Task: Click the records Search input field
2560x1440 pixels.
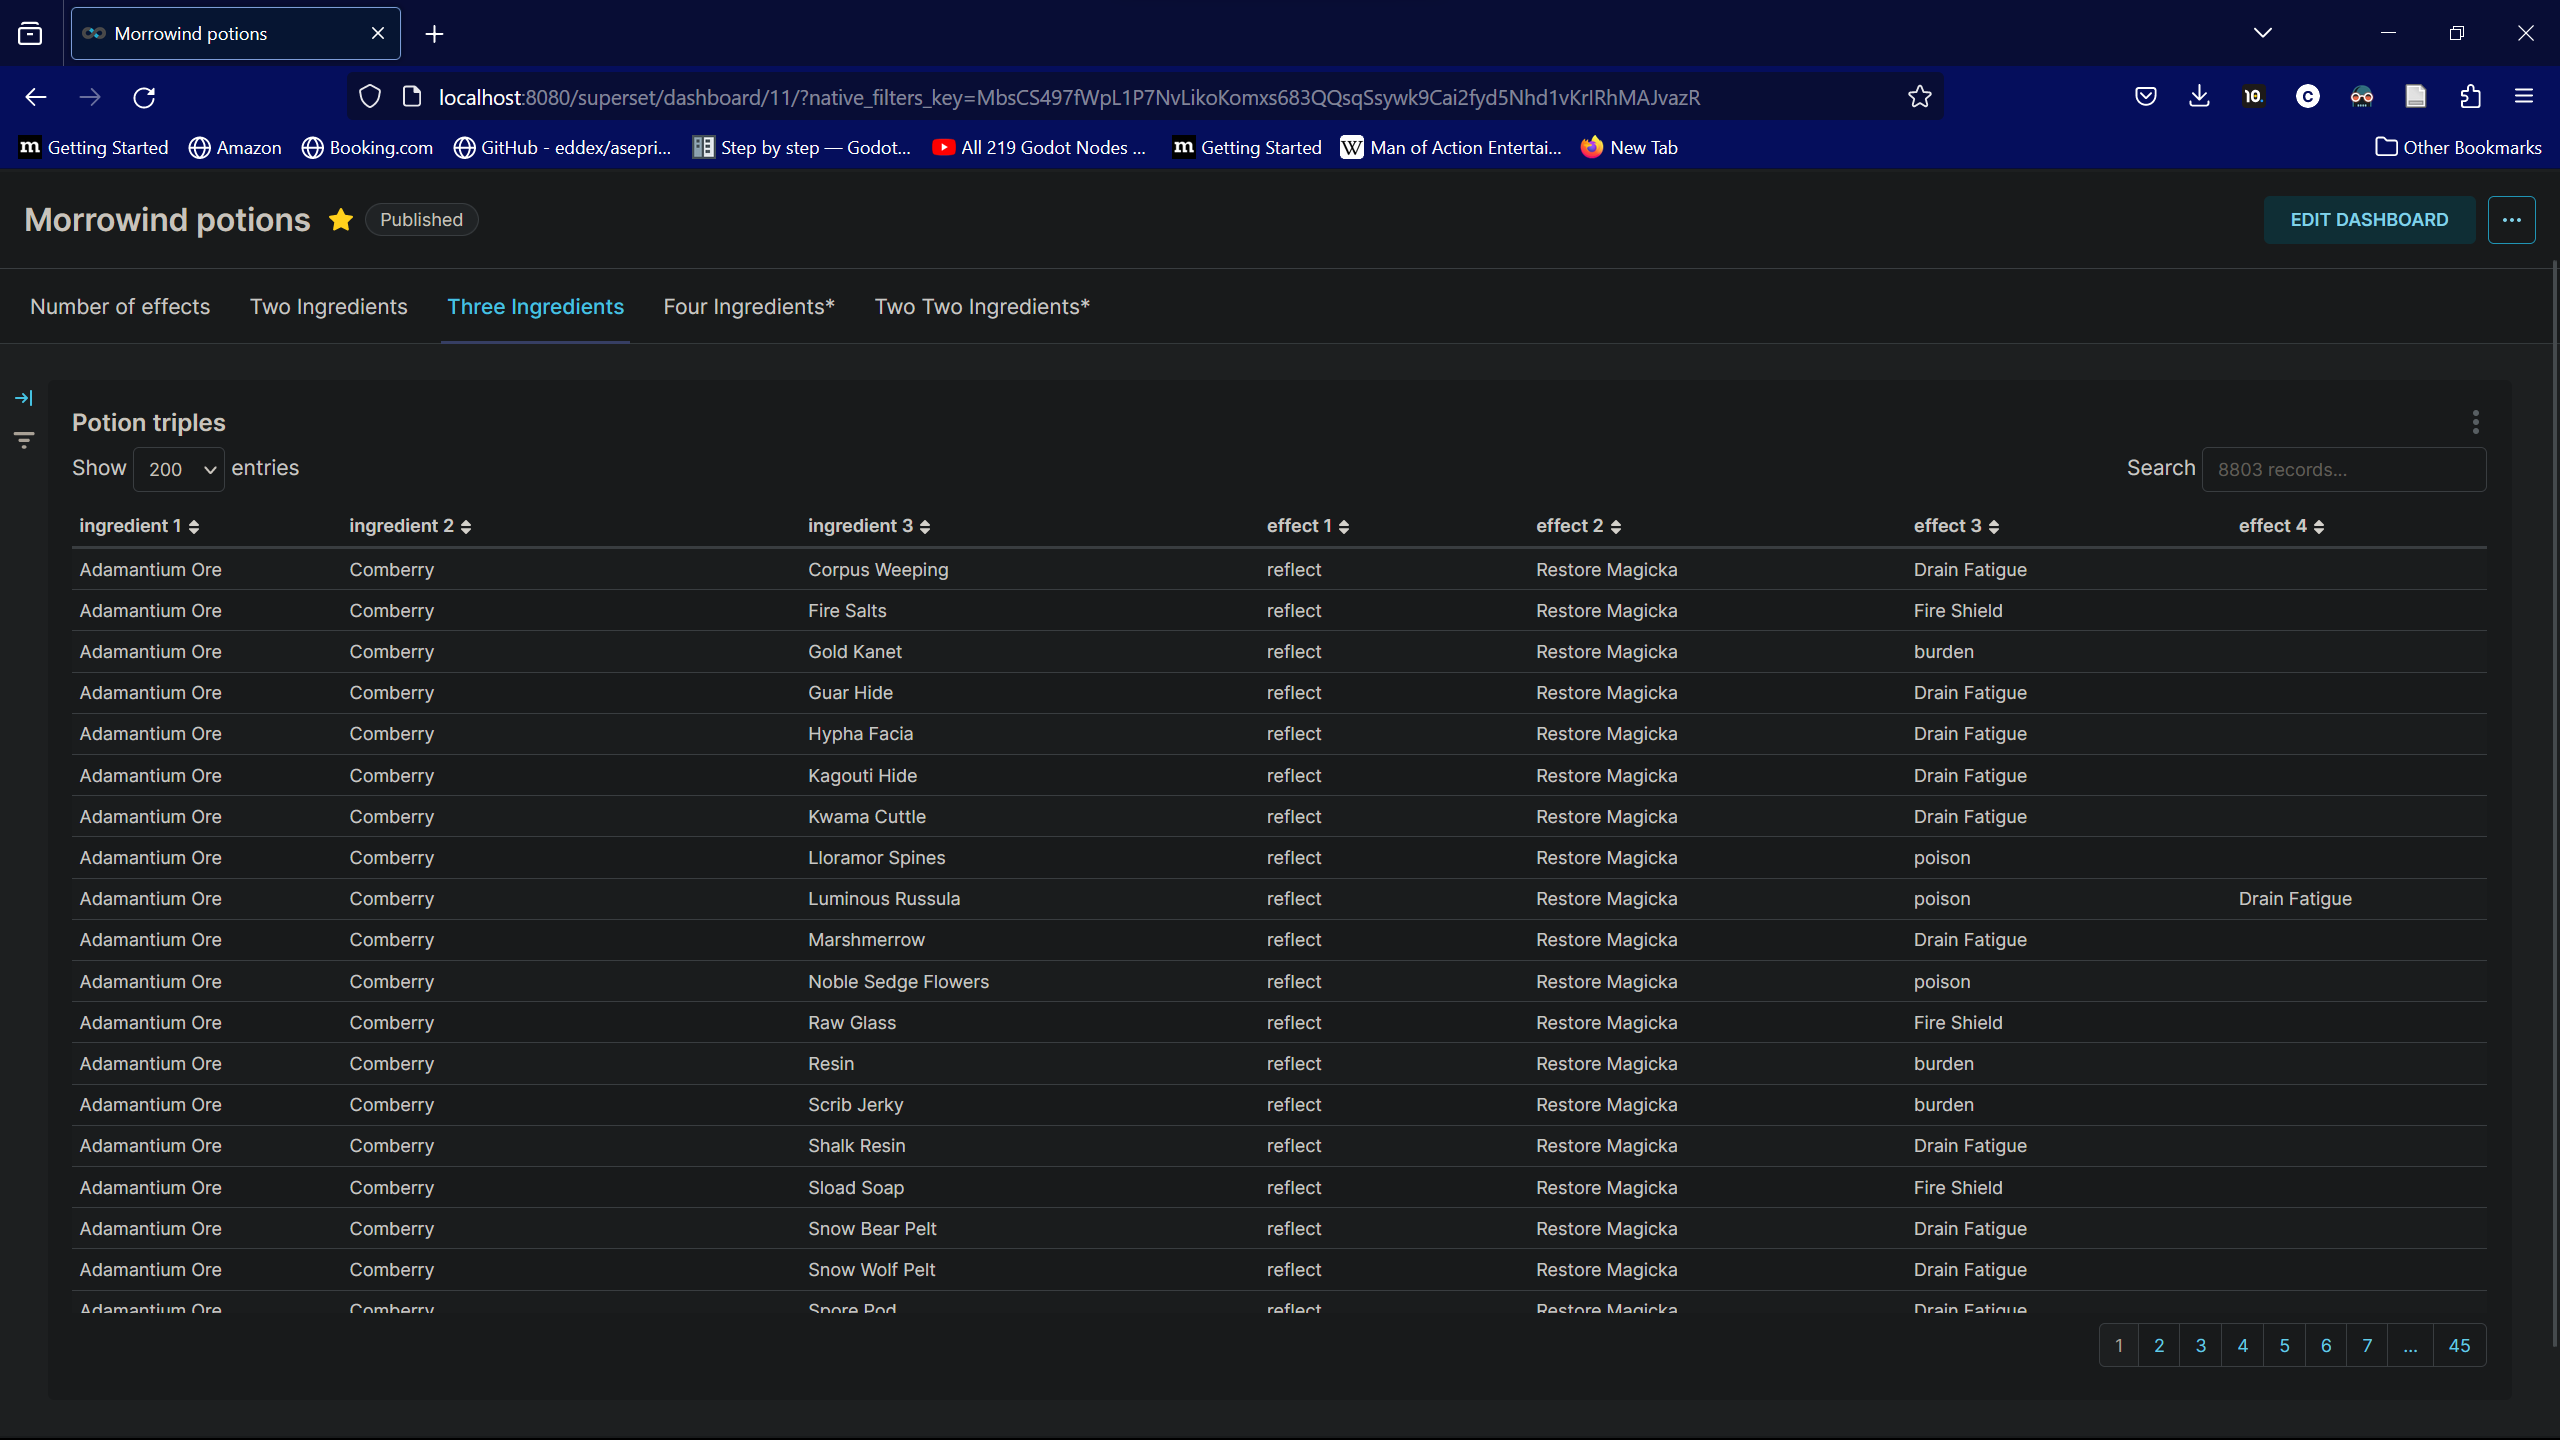Action: (x=2343, y=470)
